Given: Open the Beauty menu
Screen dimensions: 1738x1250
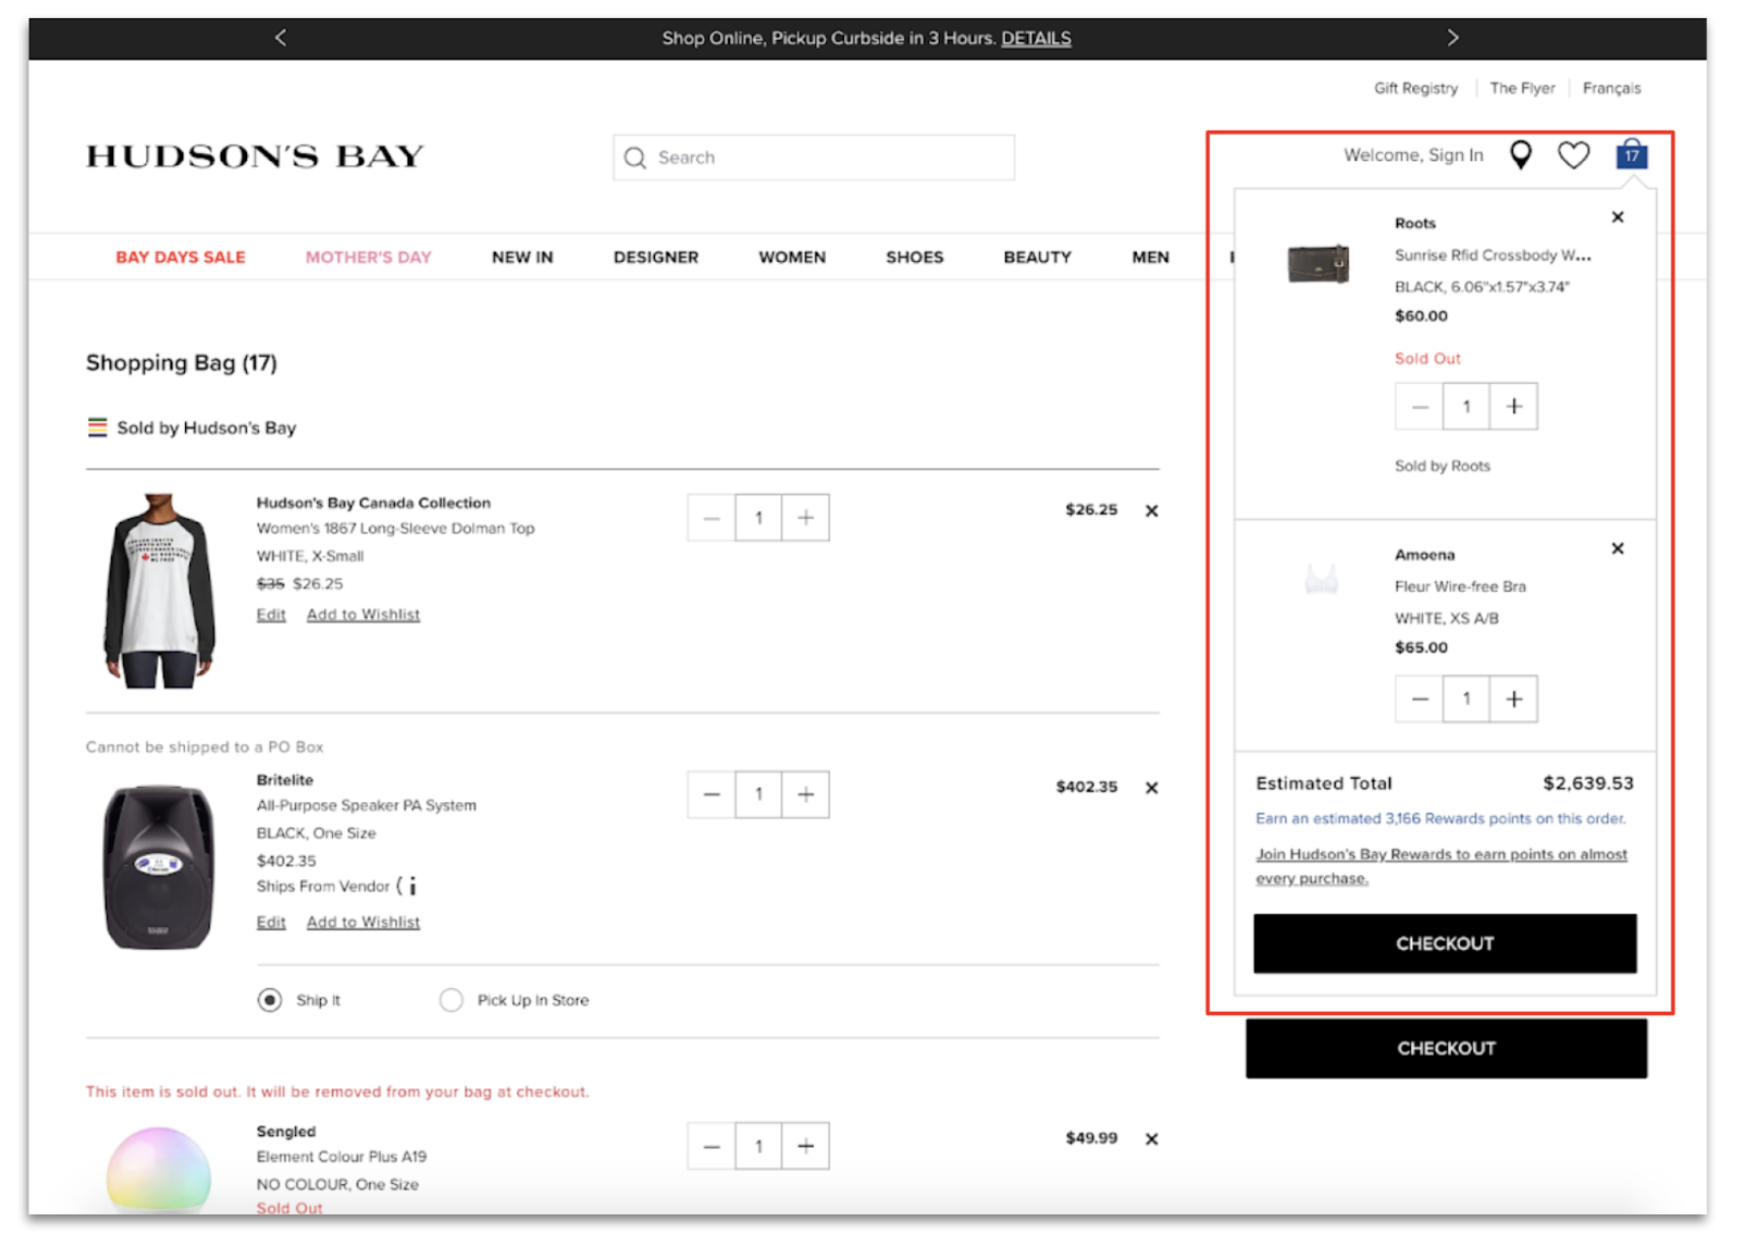Looking at the screenshot, I should [1037, 257].
